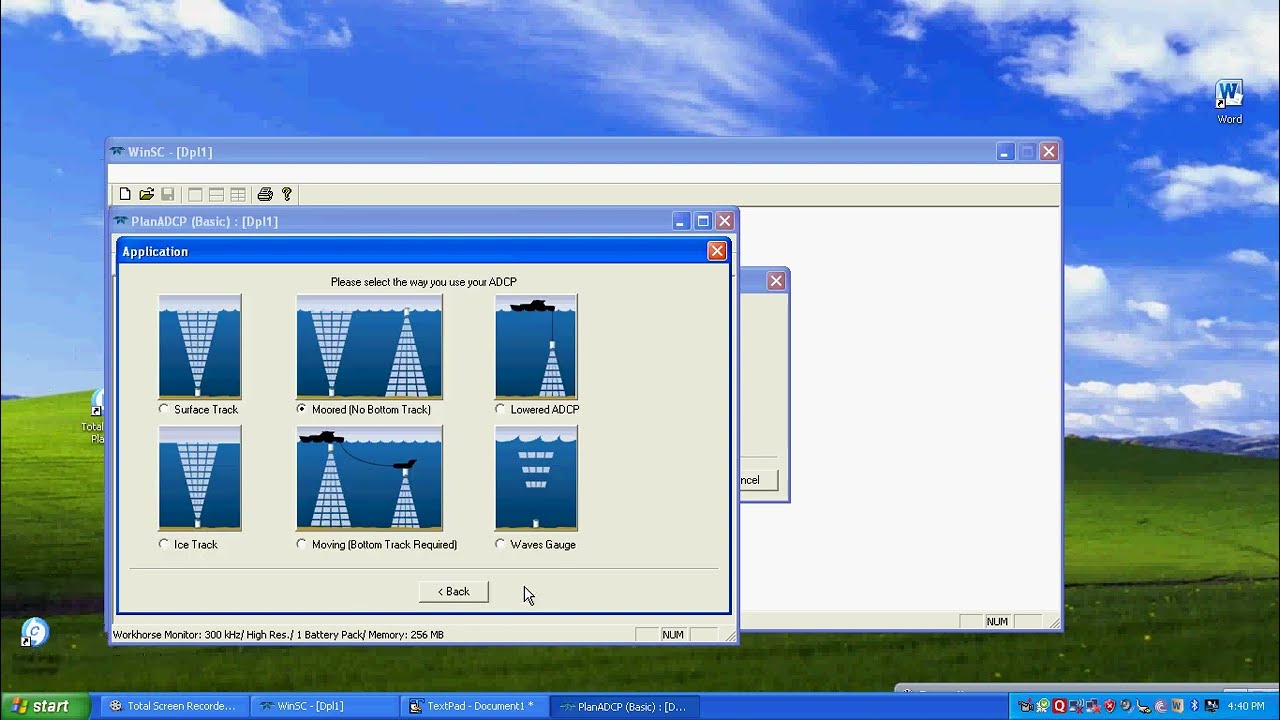This screenshot has height=720, width=1280.
Task: Click the WinSC title bar app icon
Action: (x=118, y=152)
